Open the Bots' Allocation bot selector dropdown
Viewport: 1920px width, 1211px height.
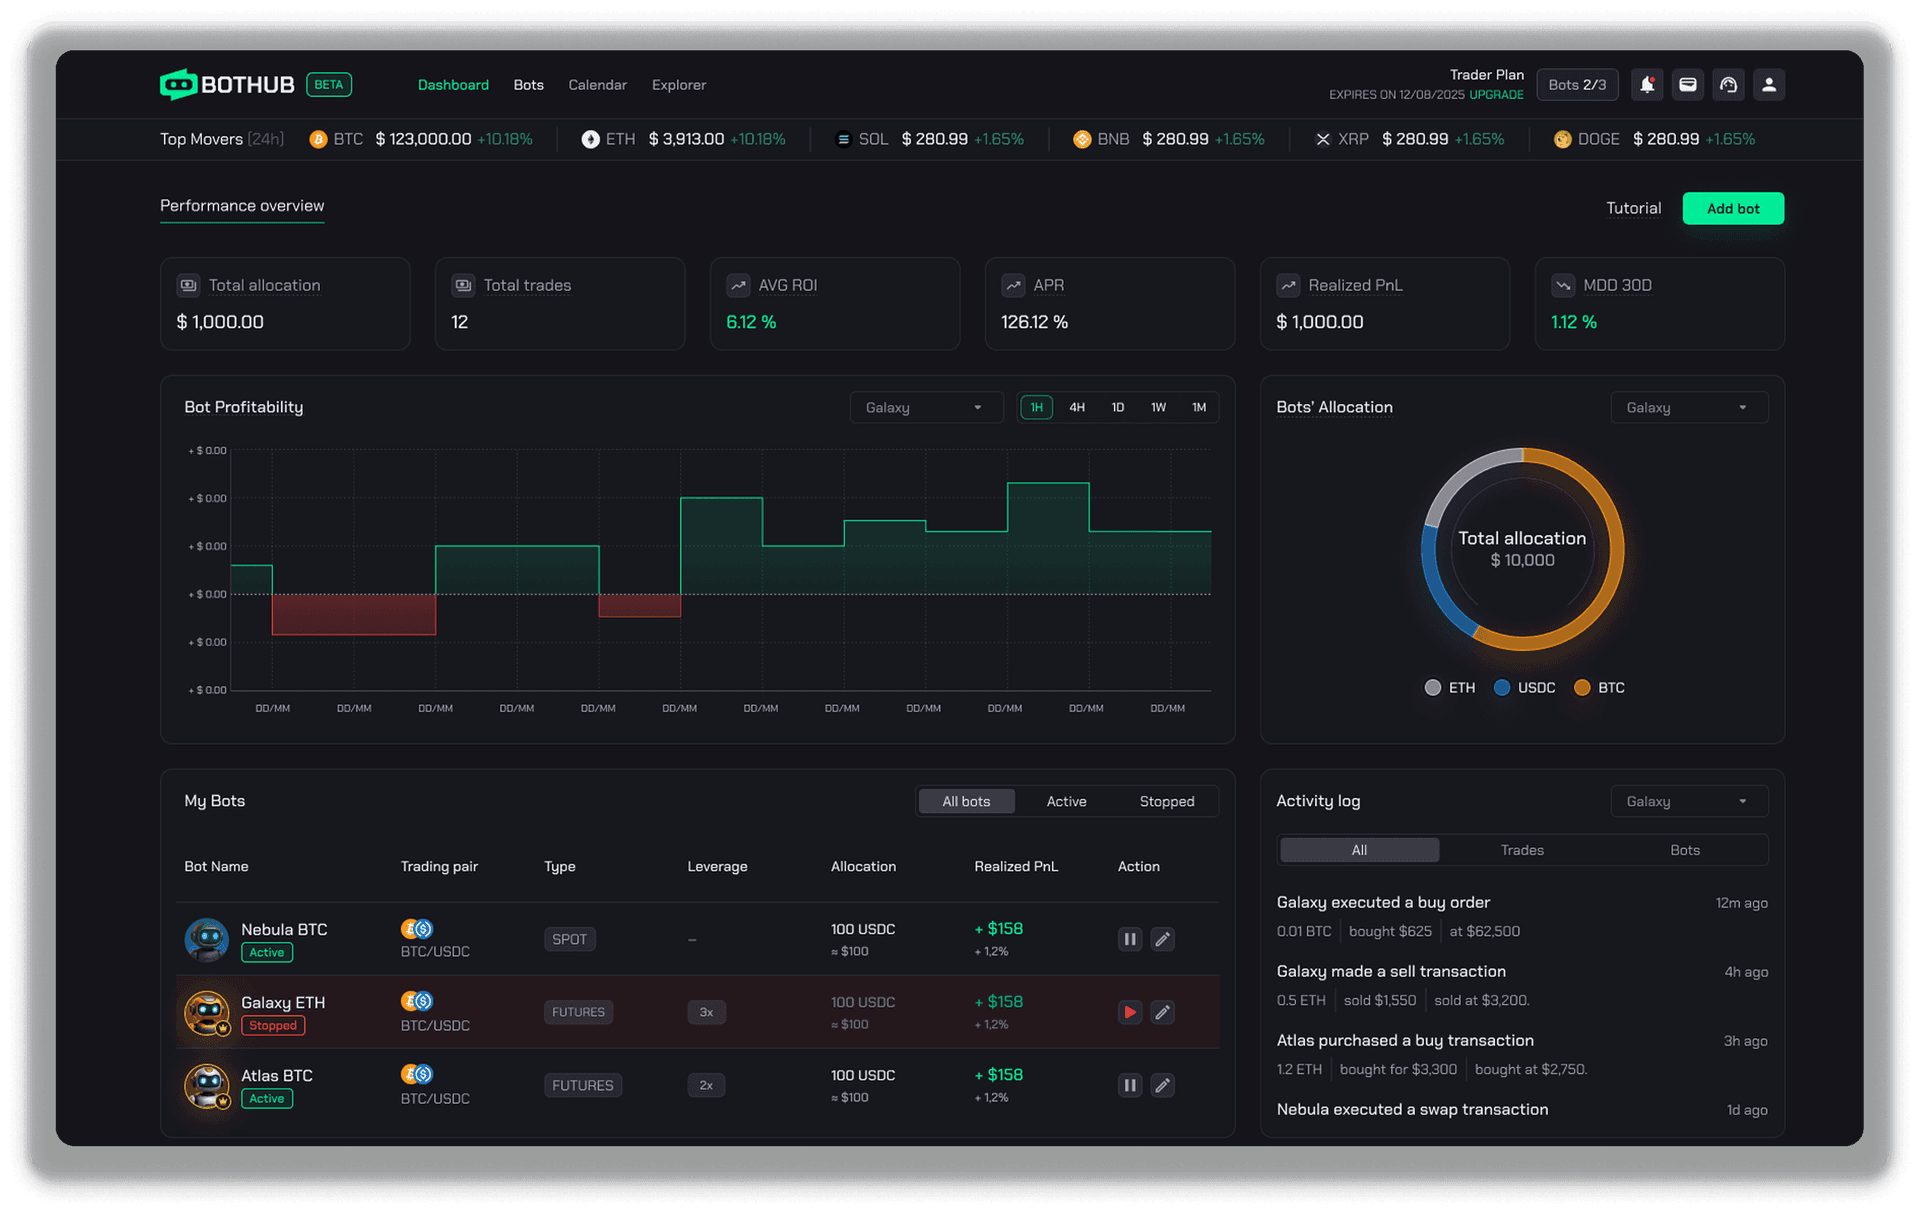1688,407
